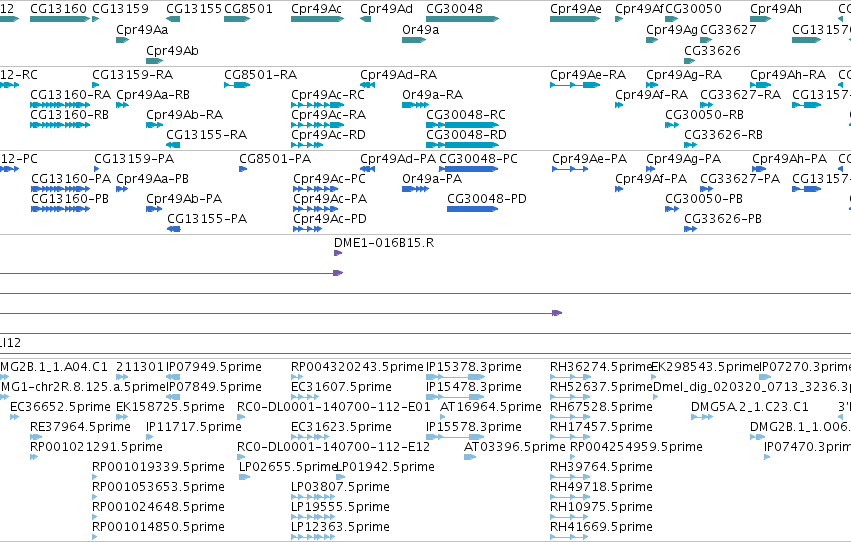The image size is (851, 542).
Task: Open the Cpr49Ac-PC protein label
Action: click(x=329, y=179)
